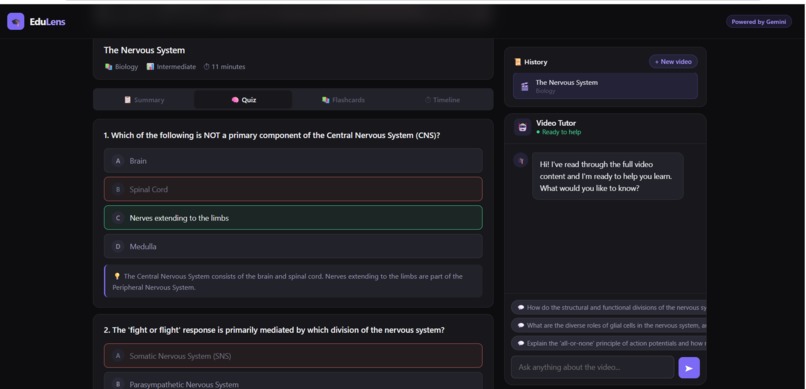Viewport: 806px width, 389px height.
Task: Select answer B Spinal Cord
Action: 293,189
